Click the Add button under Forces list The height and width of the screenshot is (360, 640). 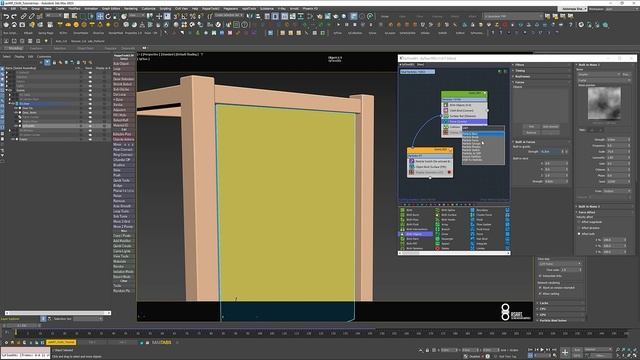[531, 127]
